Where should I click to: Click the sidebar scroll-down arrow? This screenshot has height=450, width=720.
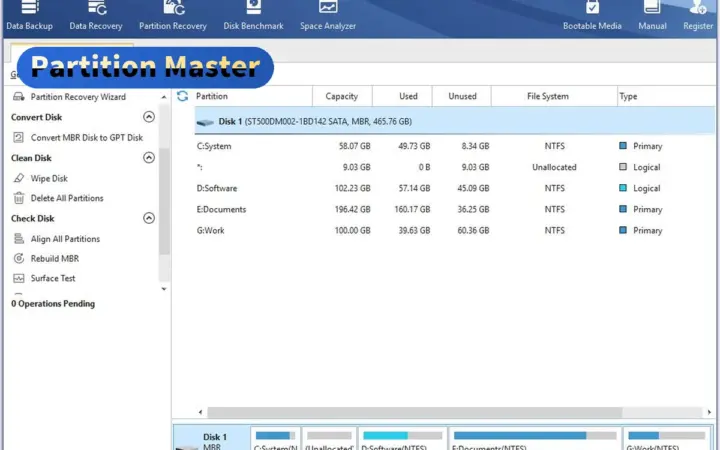click(x=164, y=289)
